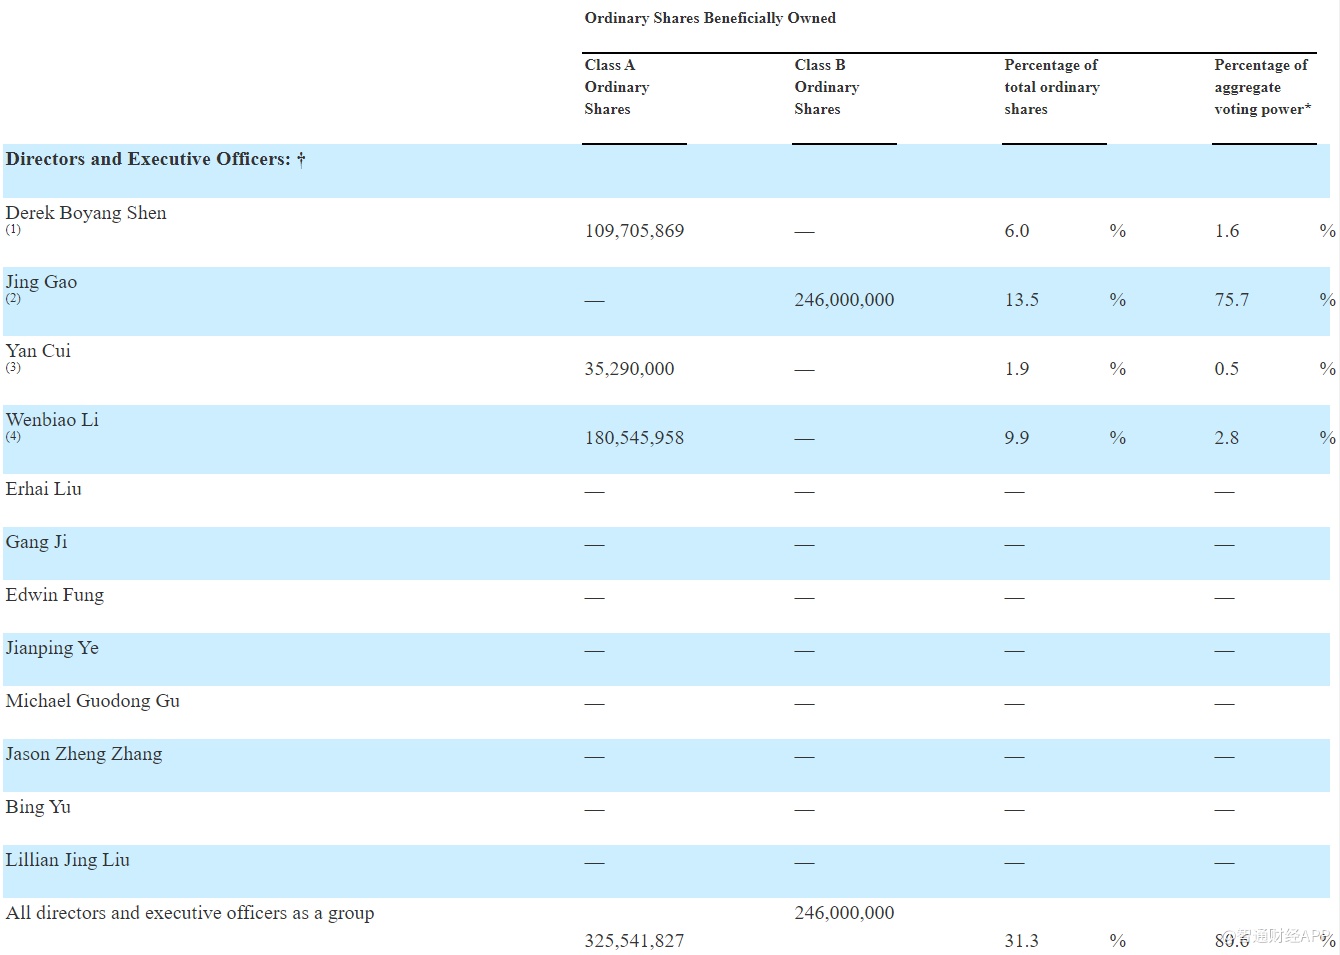The image size is (1340, 955).
Task: Select the Directors and Executive Officers heading
Action: tap(156, 159)
